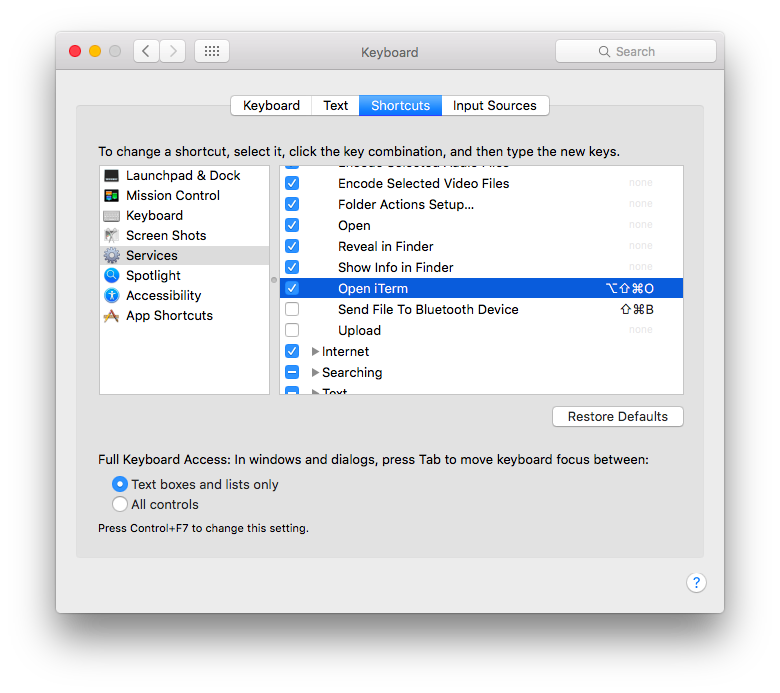This screenshot has height=693, width=780.
Task: Go back with the left arrow button
Action: [146, 51]
